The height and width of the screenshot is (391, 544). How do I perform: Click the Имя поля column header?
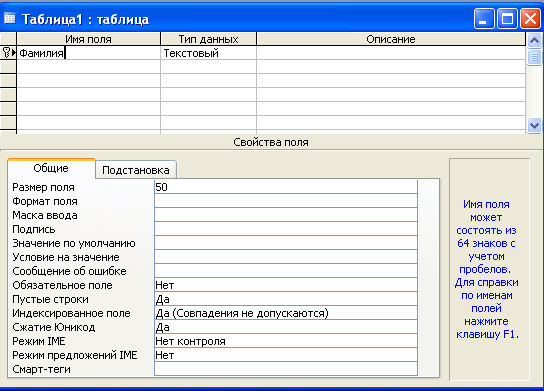(88, 39)
